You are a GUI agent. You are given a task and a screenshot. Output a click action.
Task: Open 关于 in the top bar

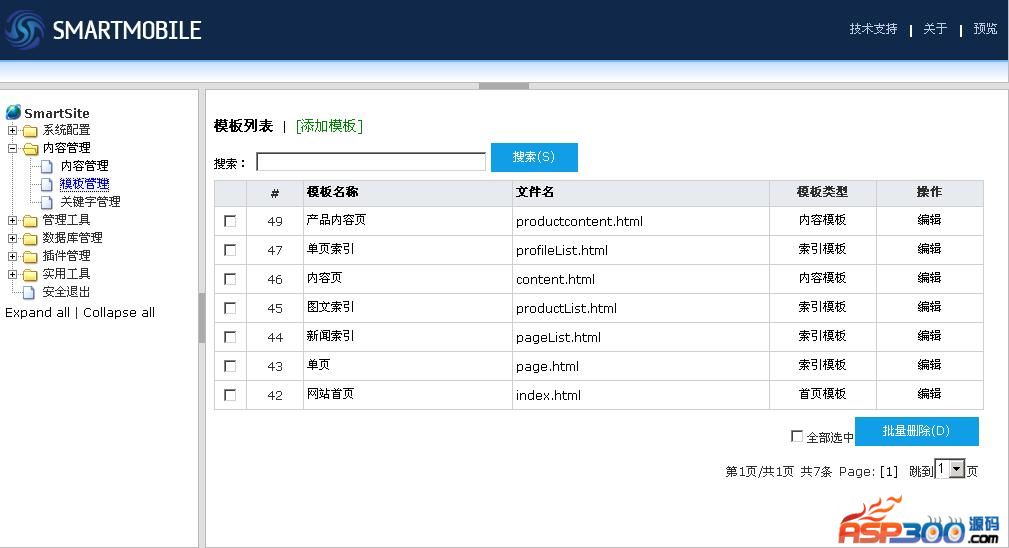(935, 29)
